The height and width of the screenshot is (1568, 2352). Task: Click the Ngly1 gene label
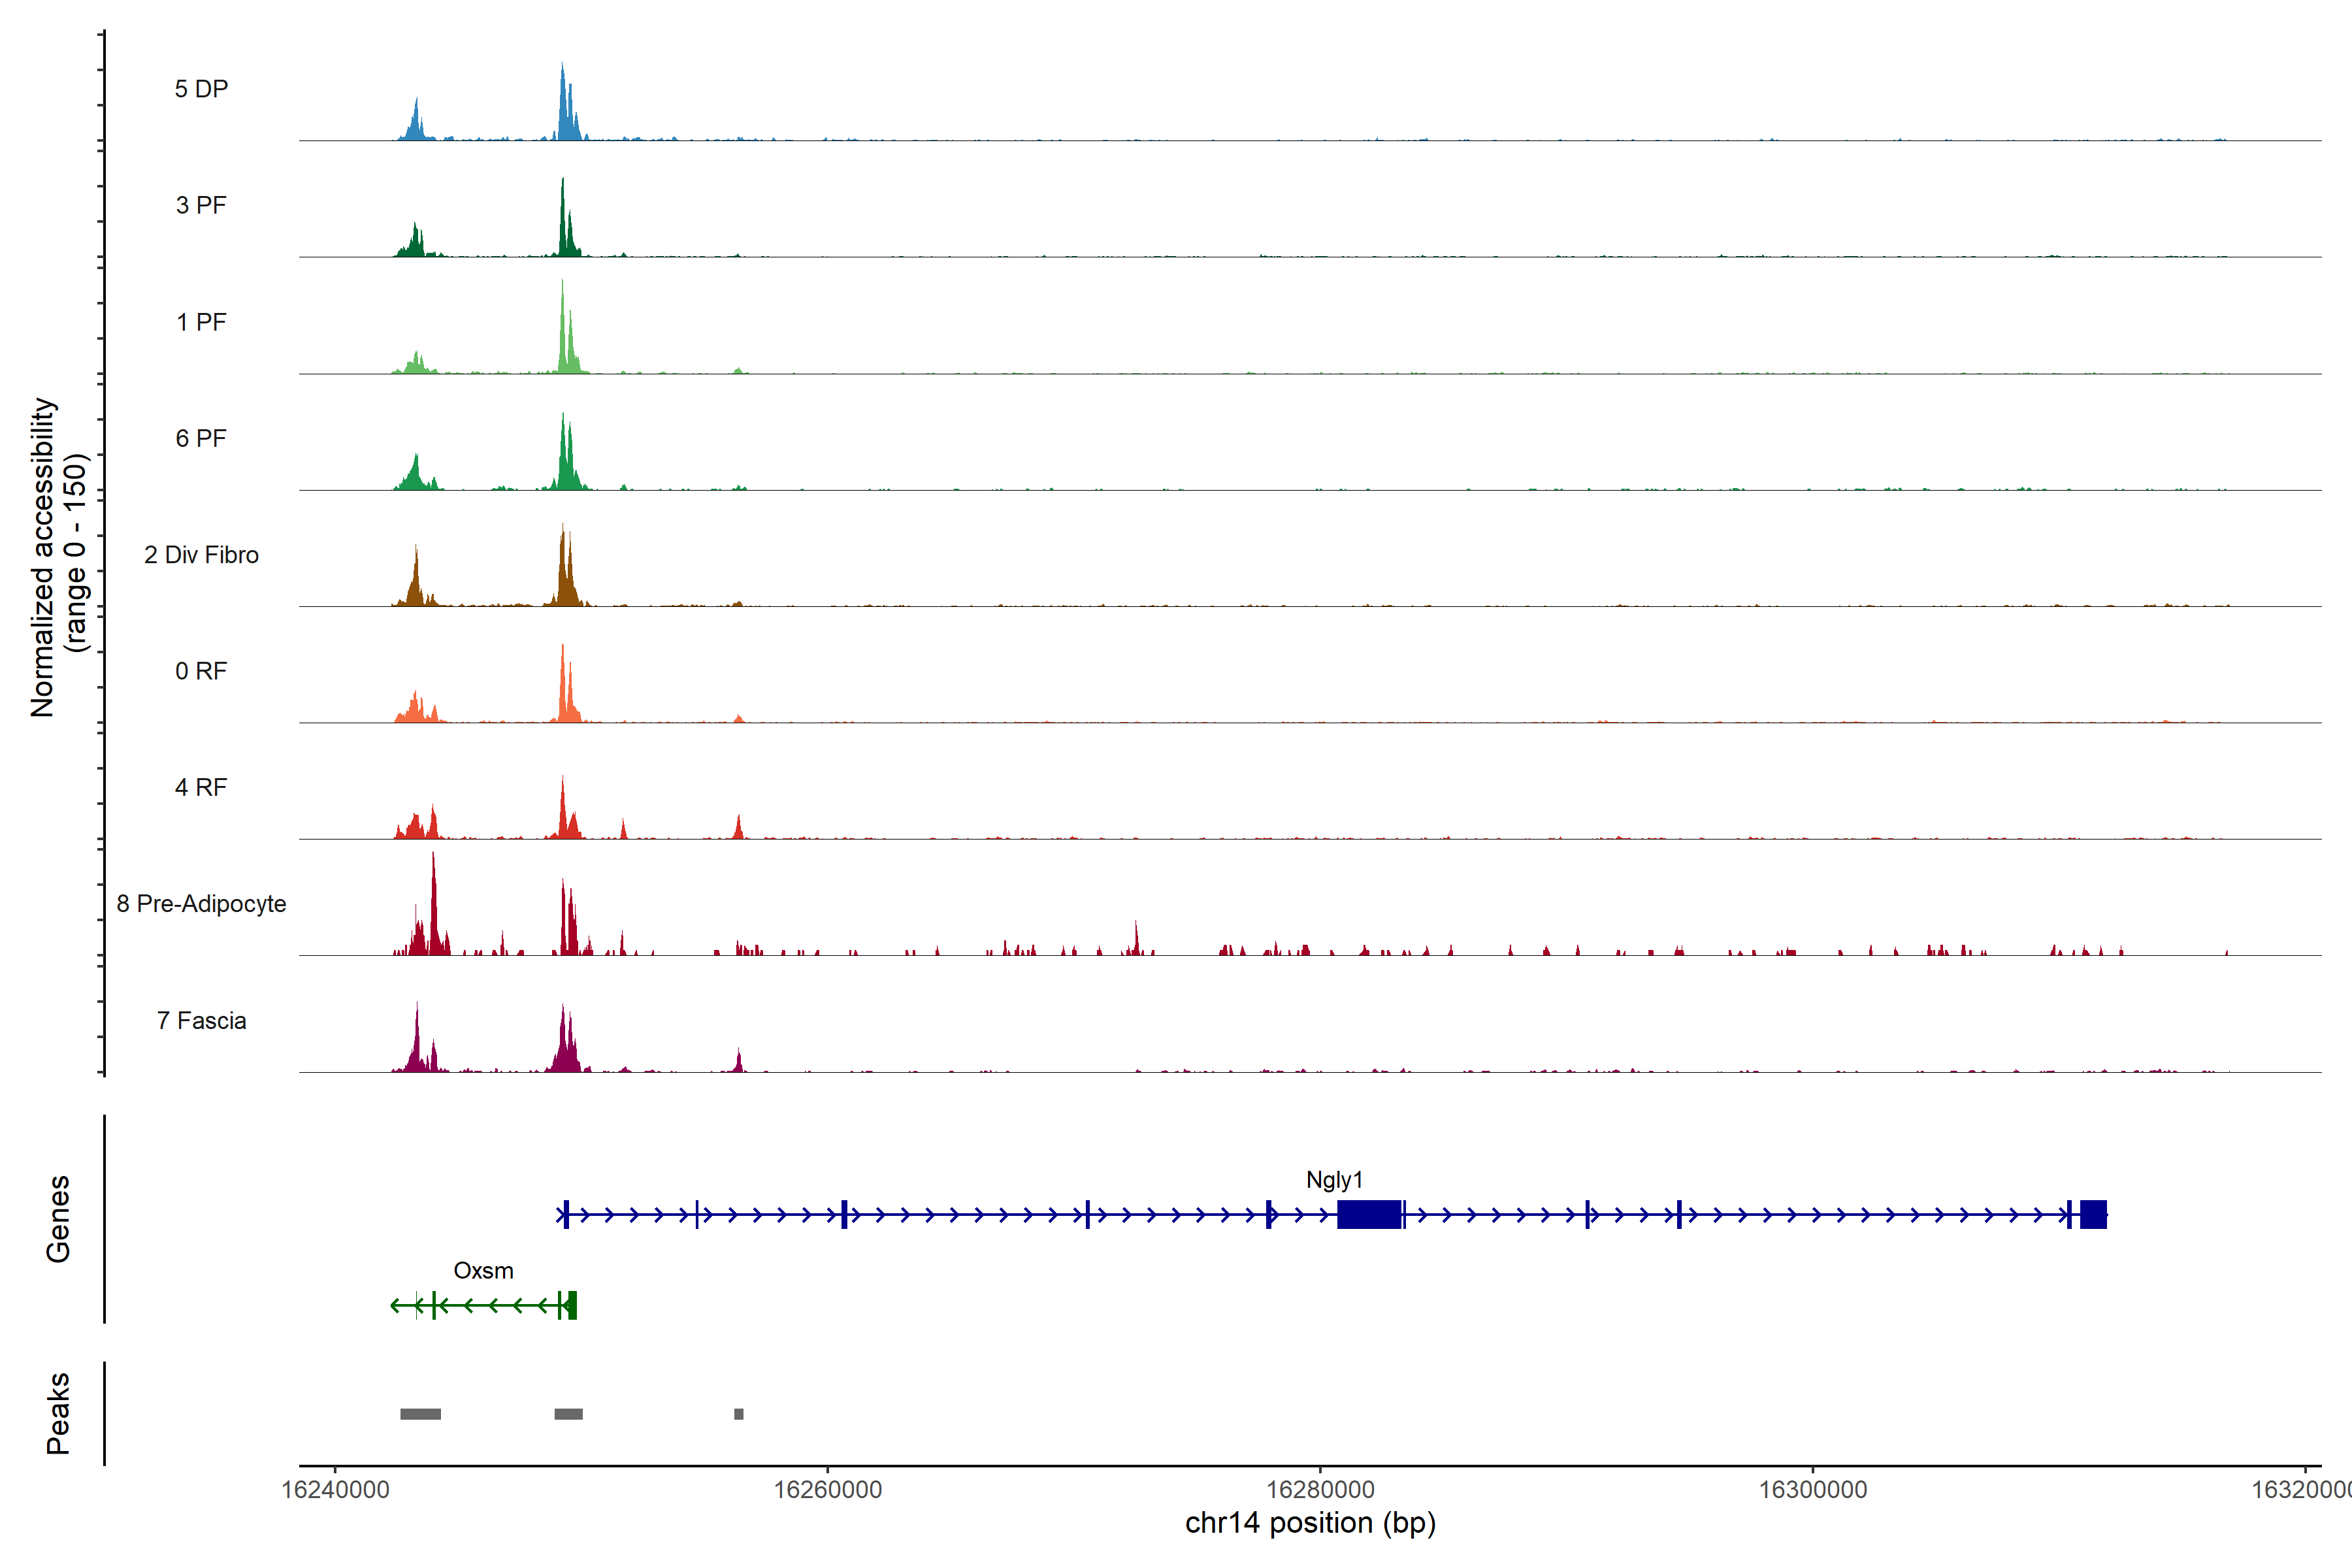point(1334,1180)
